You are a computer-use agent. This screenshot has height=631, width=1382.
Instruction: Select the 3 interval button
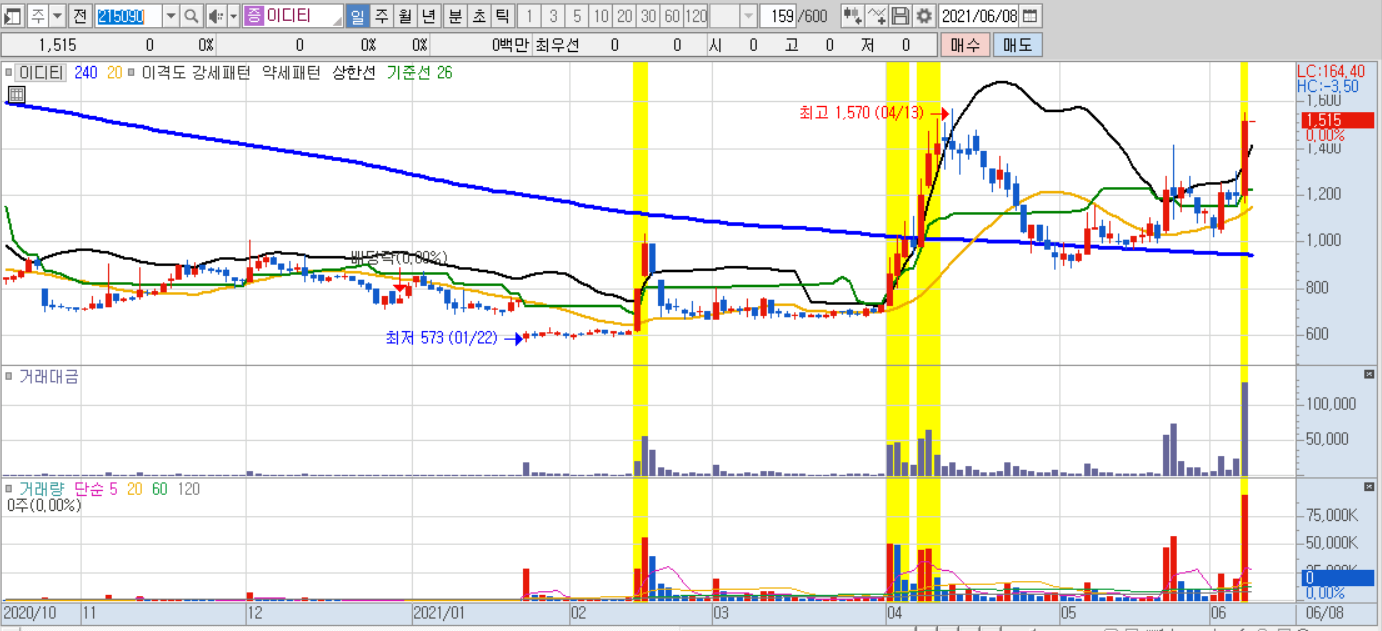pos(553,16)
